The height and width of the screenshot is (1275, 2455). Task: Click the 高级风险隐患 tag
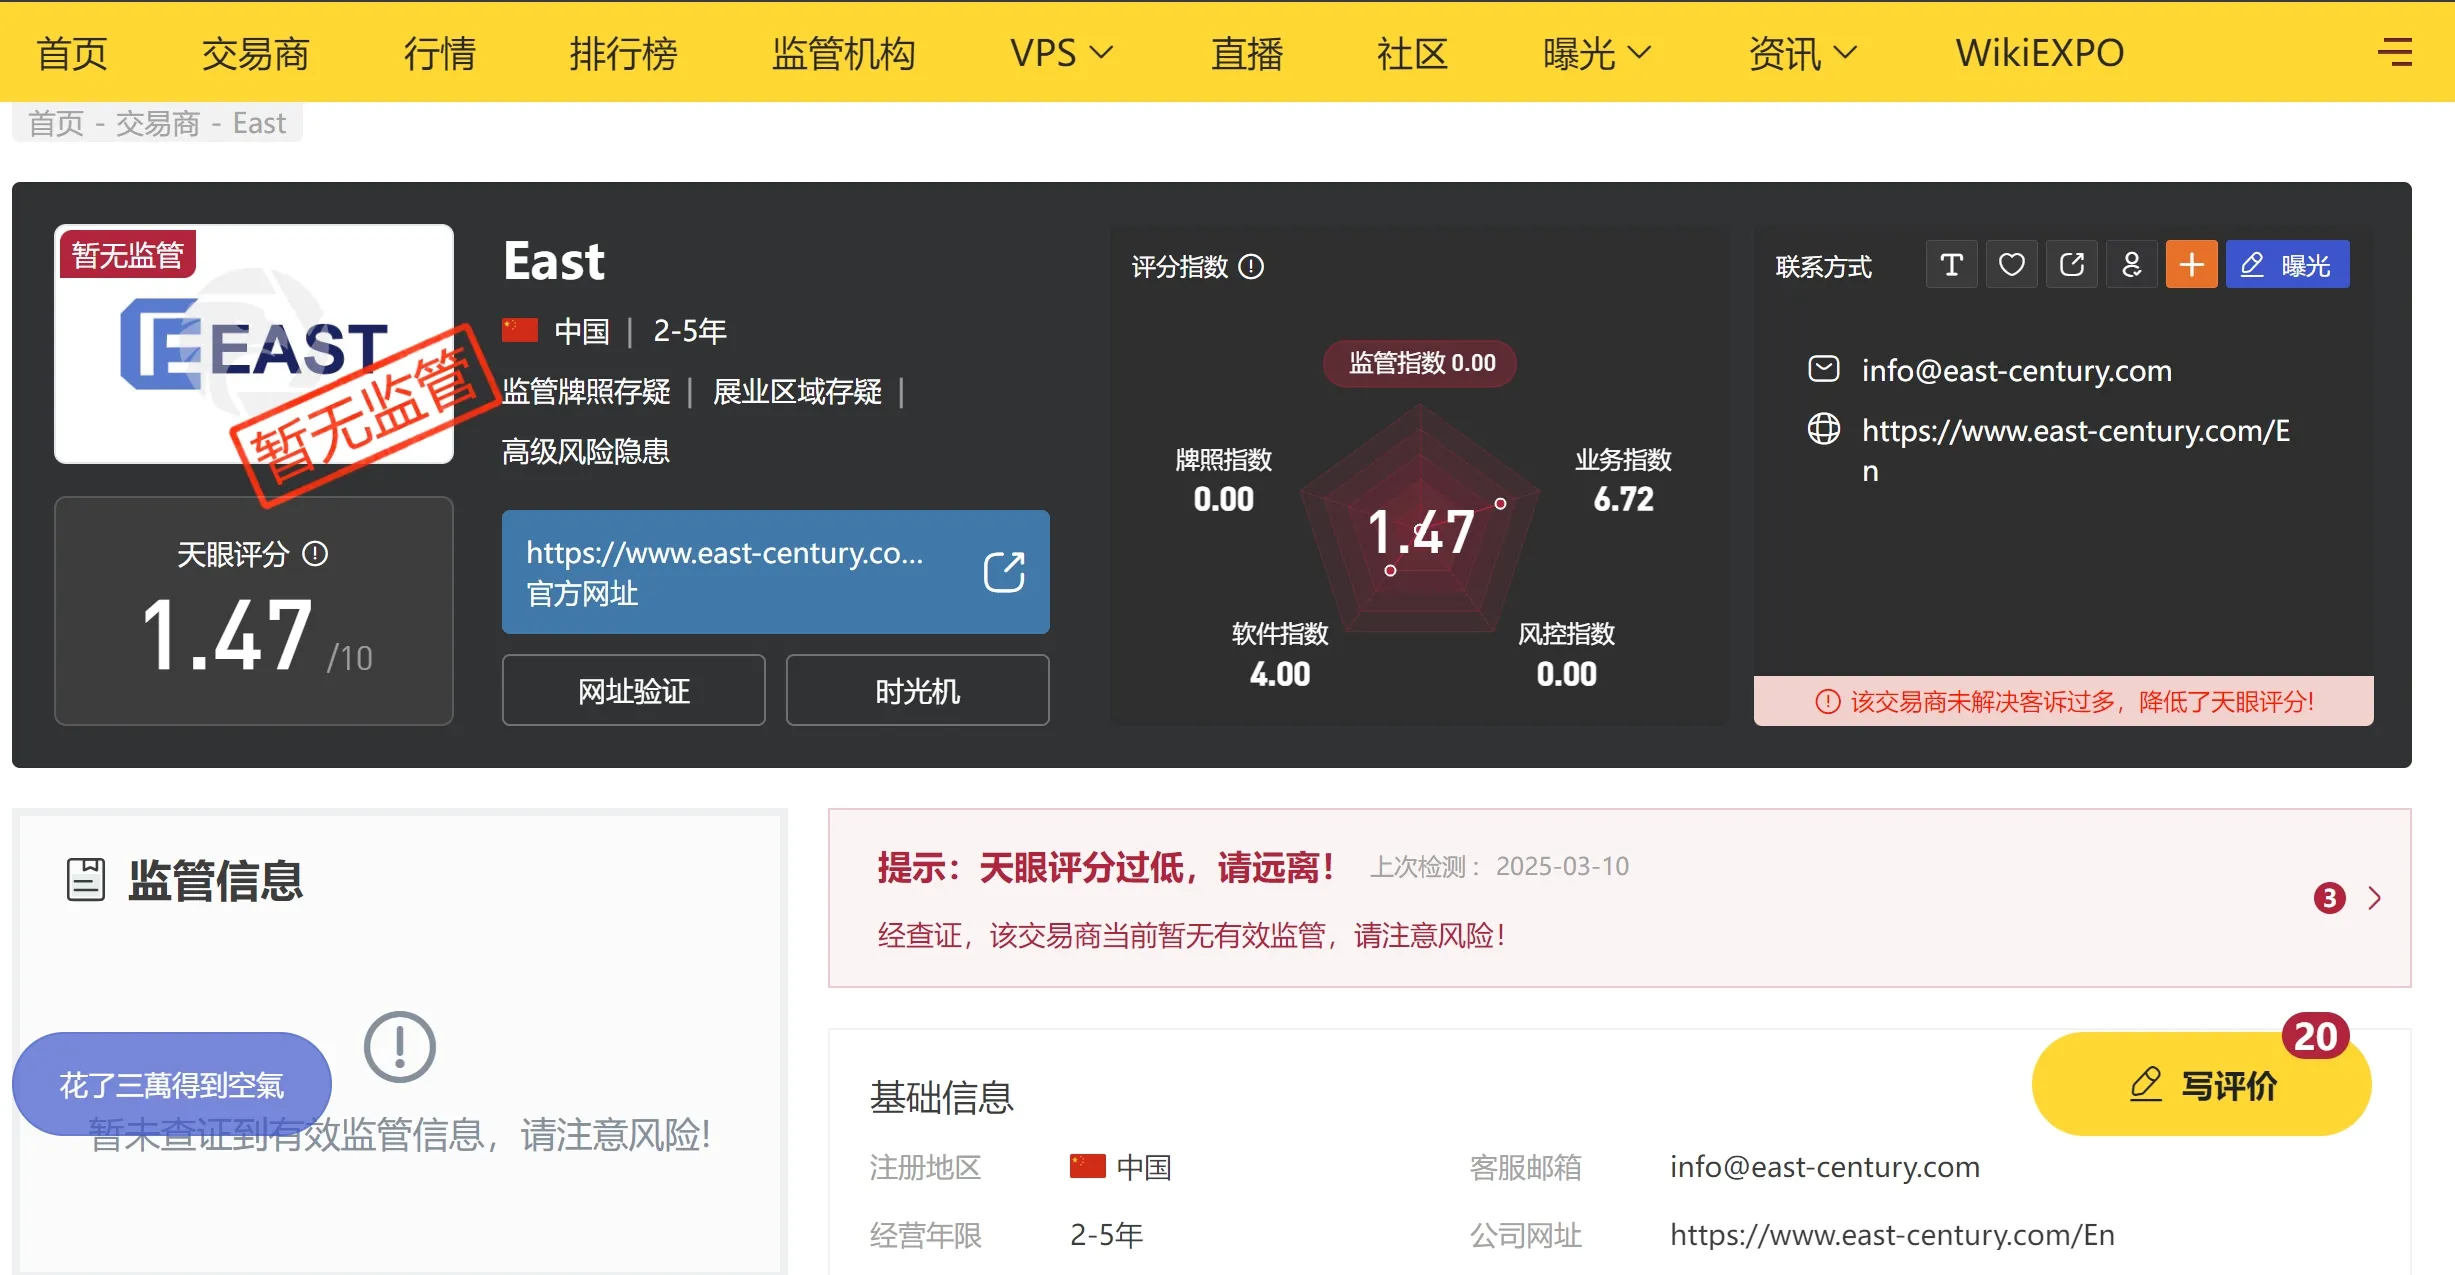click(586, 451)
